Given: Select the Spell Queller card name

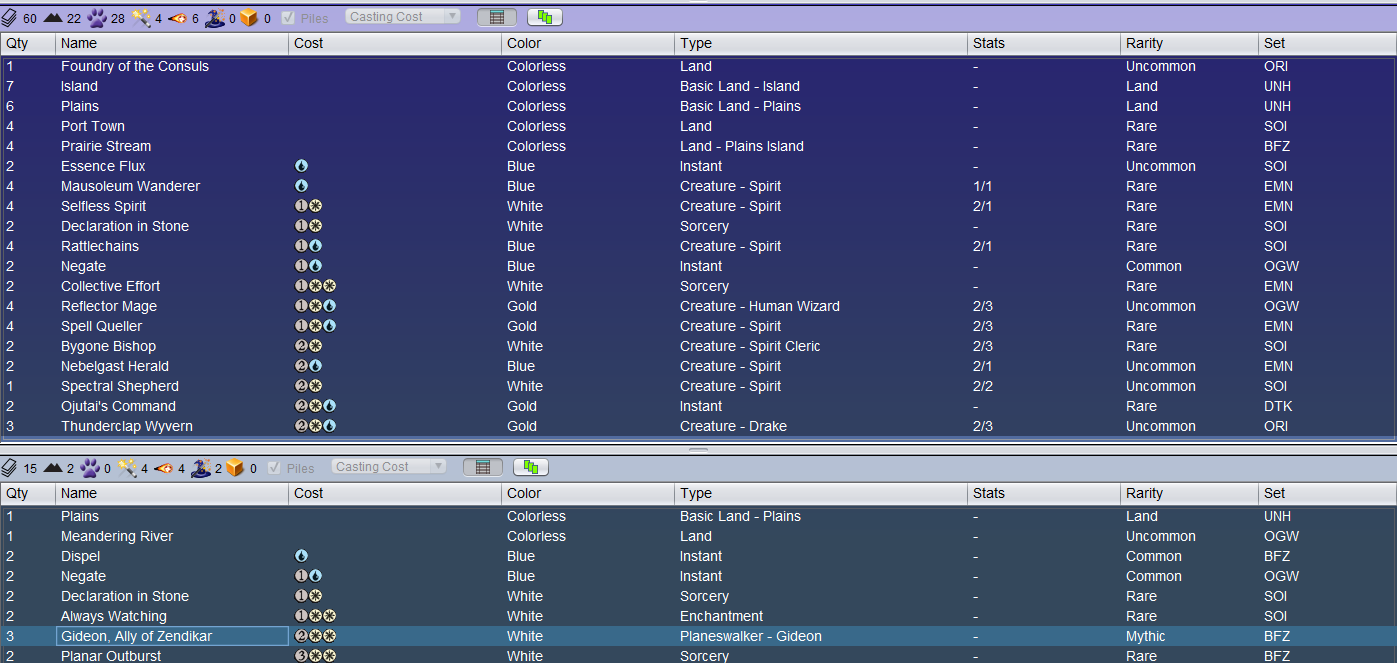Looking at the screenshot, I should [x=101, y=326].
